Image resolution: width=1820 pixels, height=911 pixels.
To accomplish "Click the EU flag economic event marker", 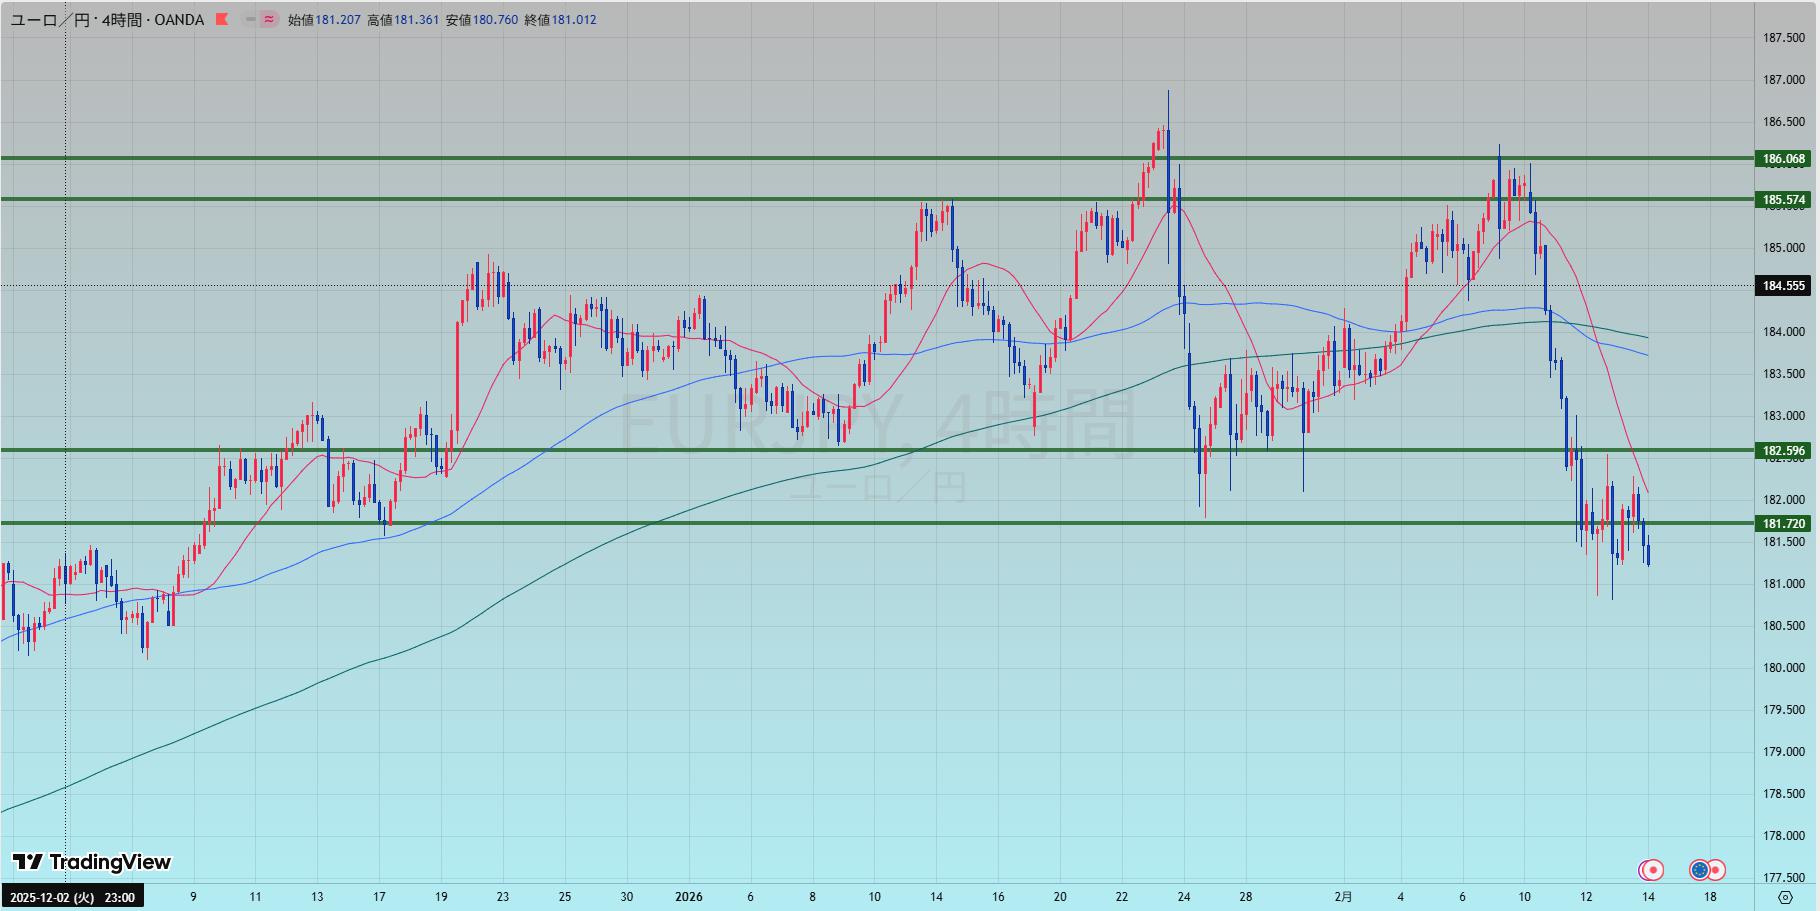I will click(1699, 870).
